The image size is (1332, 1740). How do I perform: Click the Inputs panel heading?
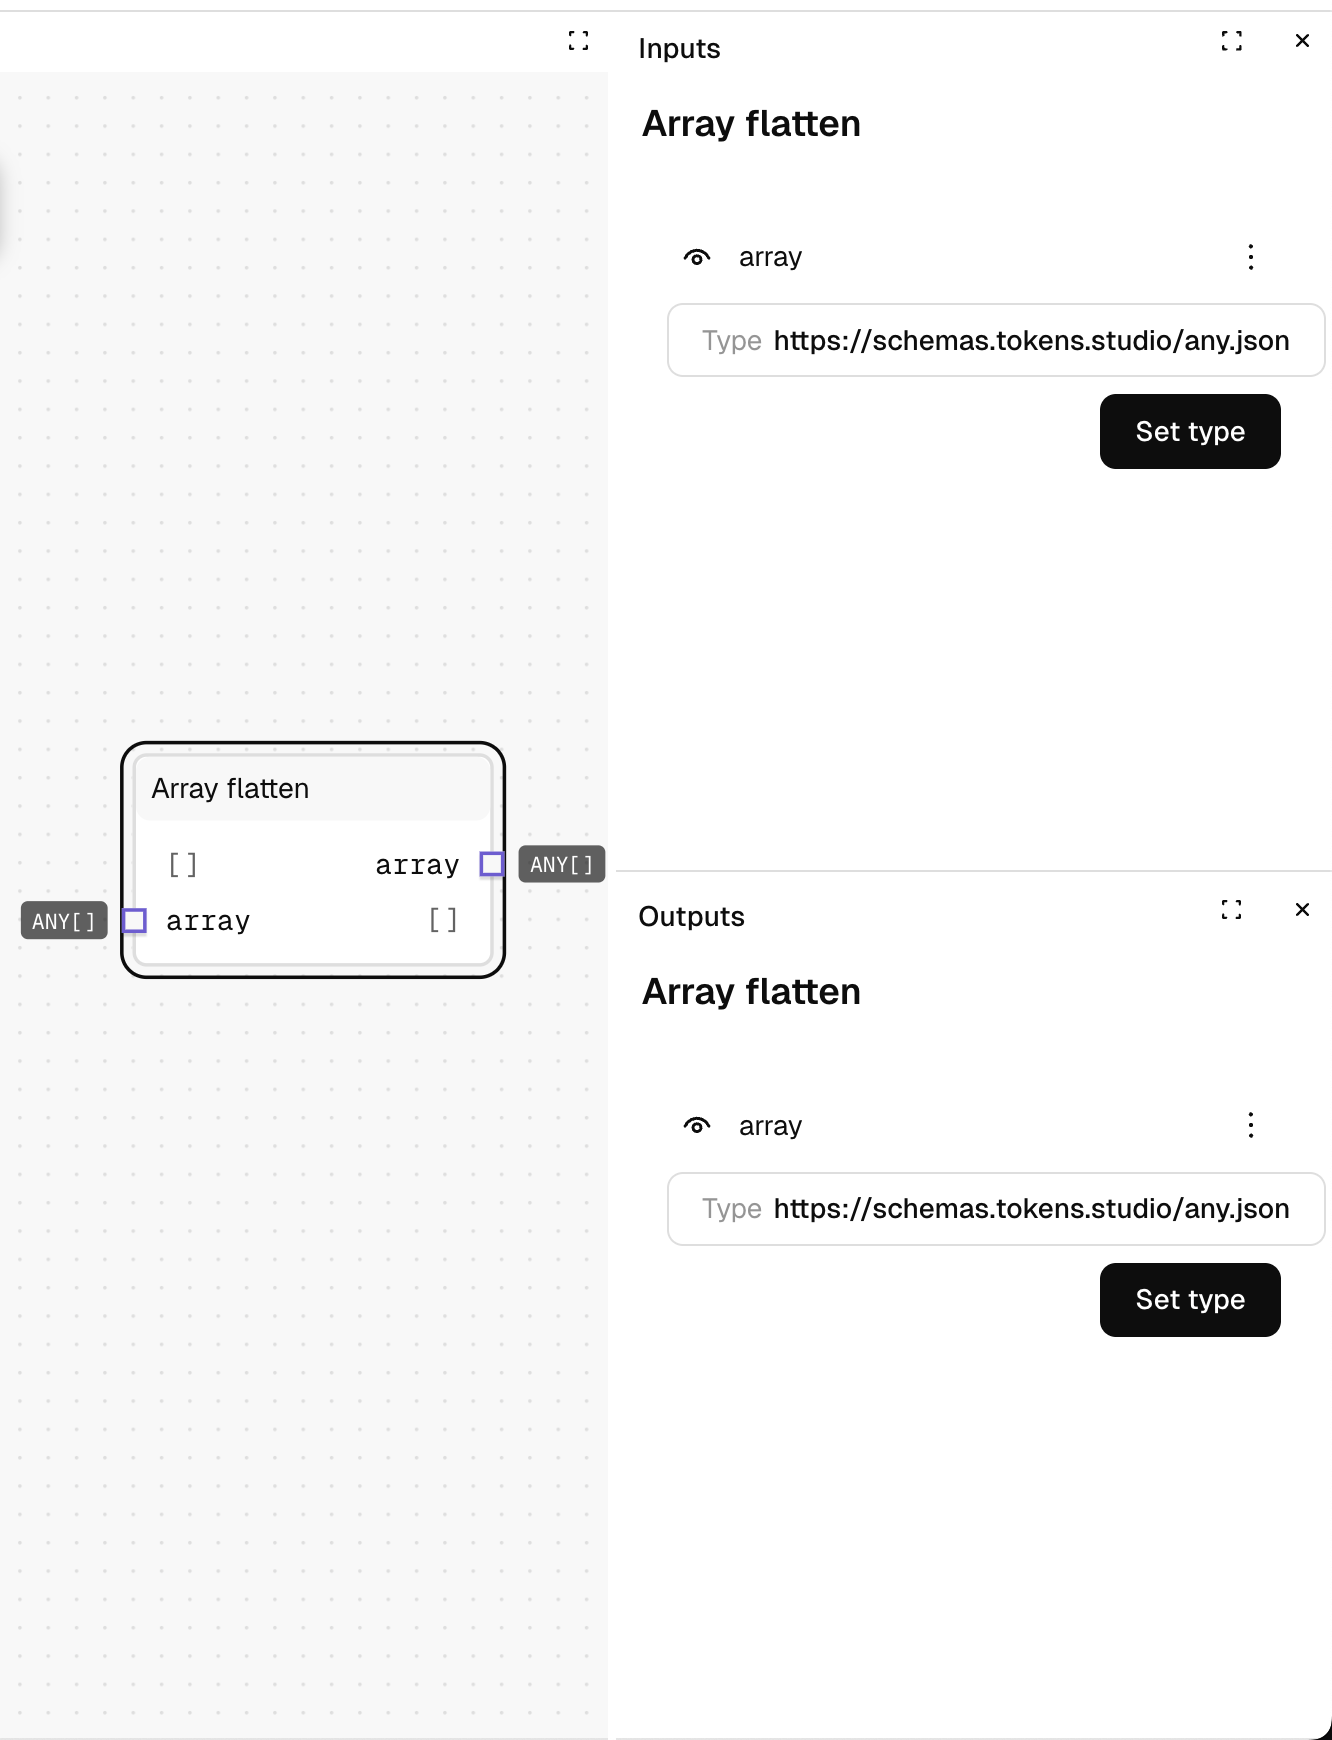click(x=679, y=48)
